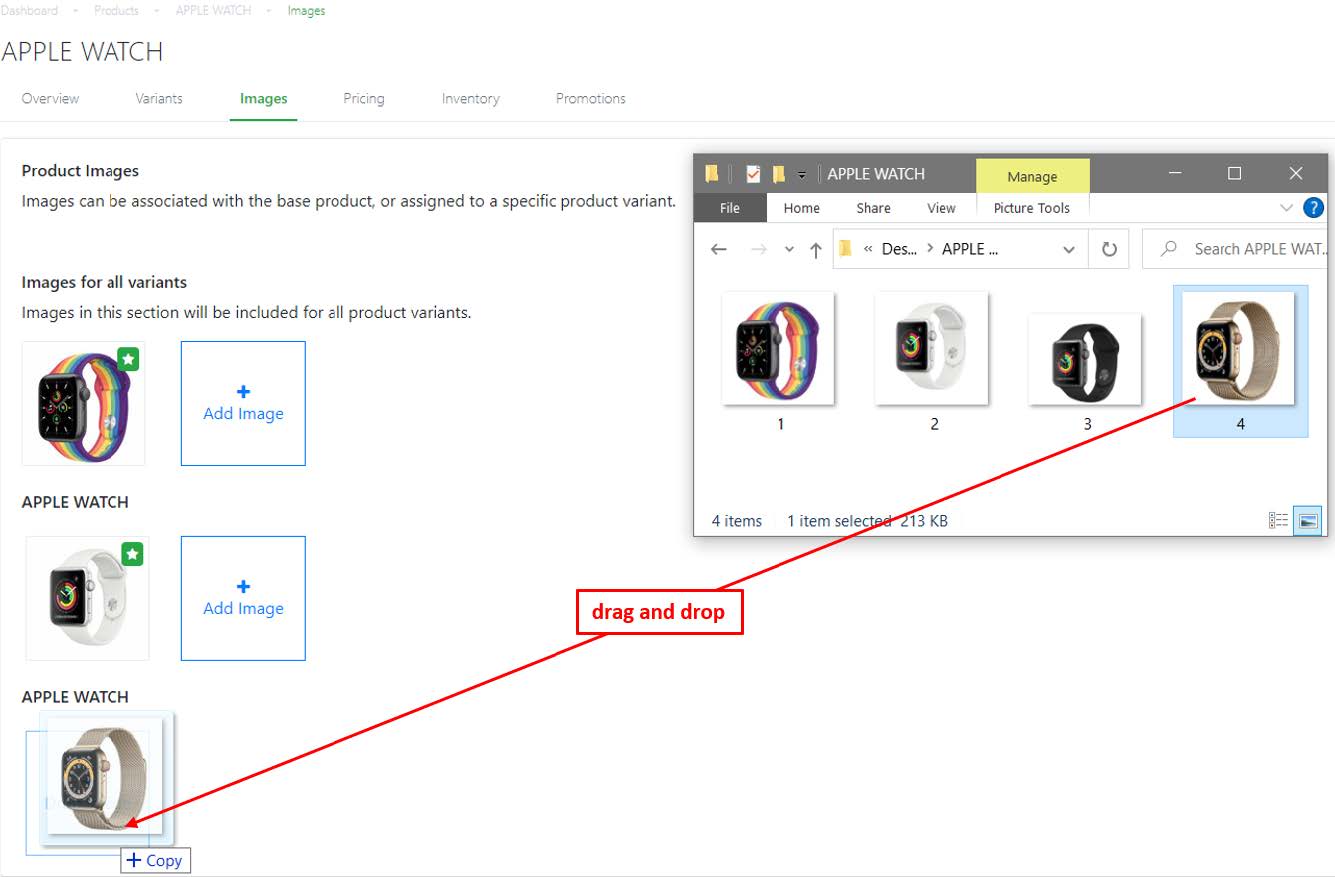Select the white watch file thumbnail named 2
Image resolution: width=1335 pixels, height=877 pixels.
(x=932, y=348)
